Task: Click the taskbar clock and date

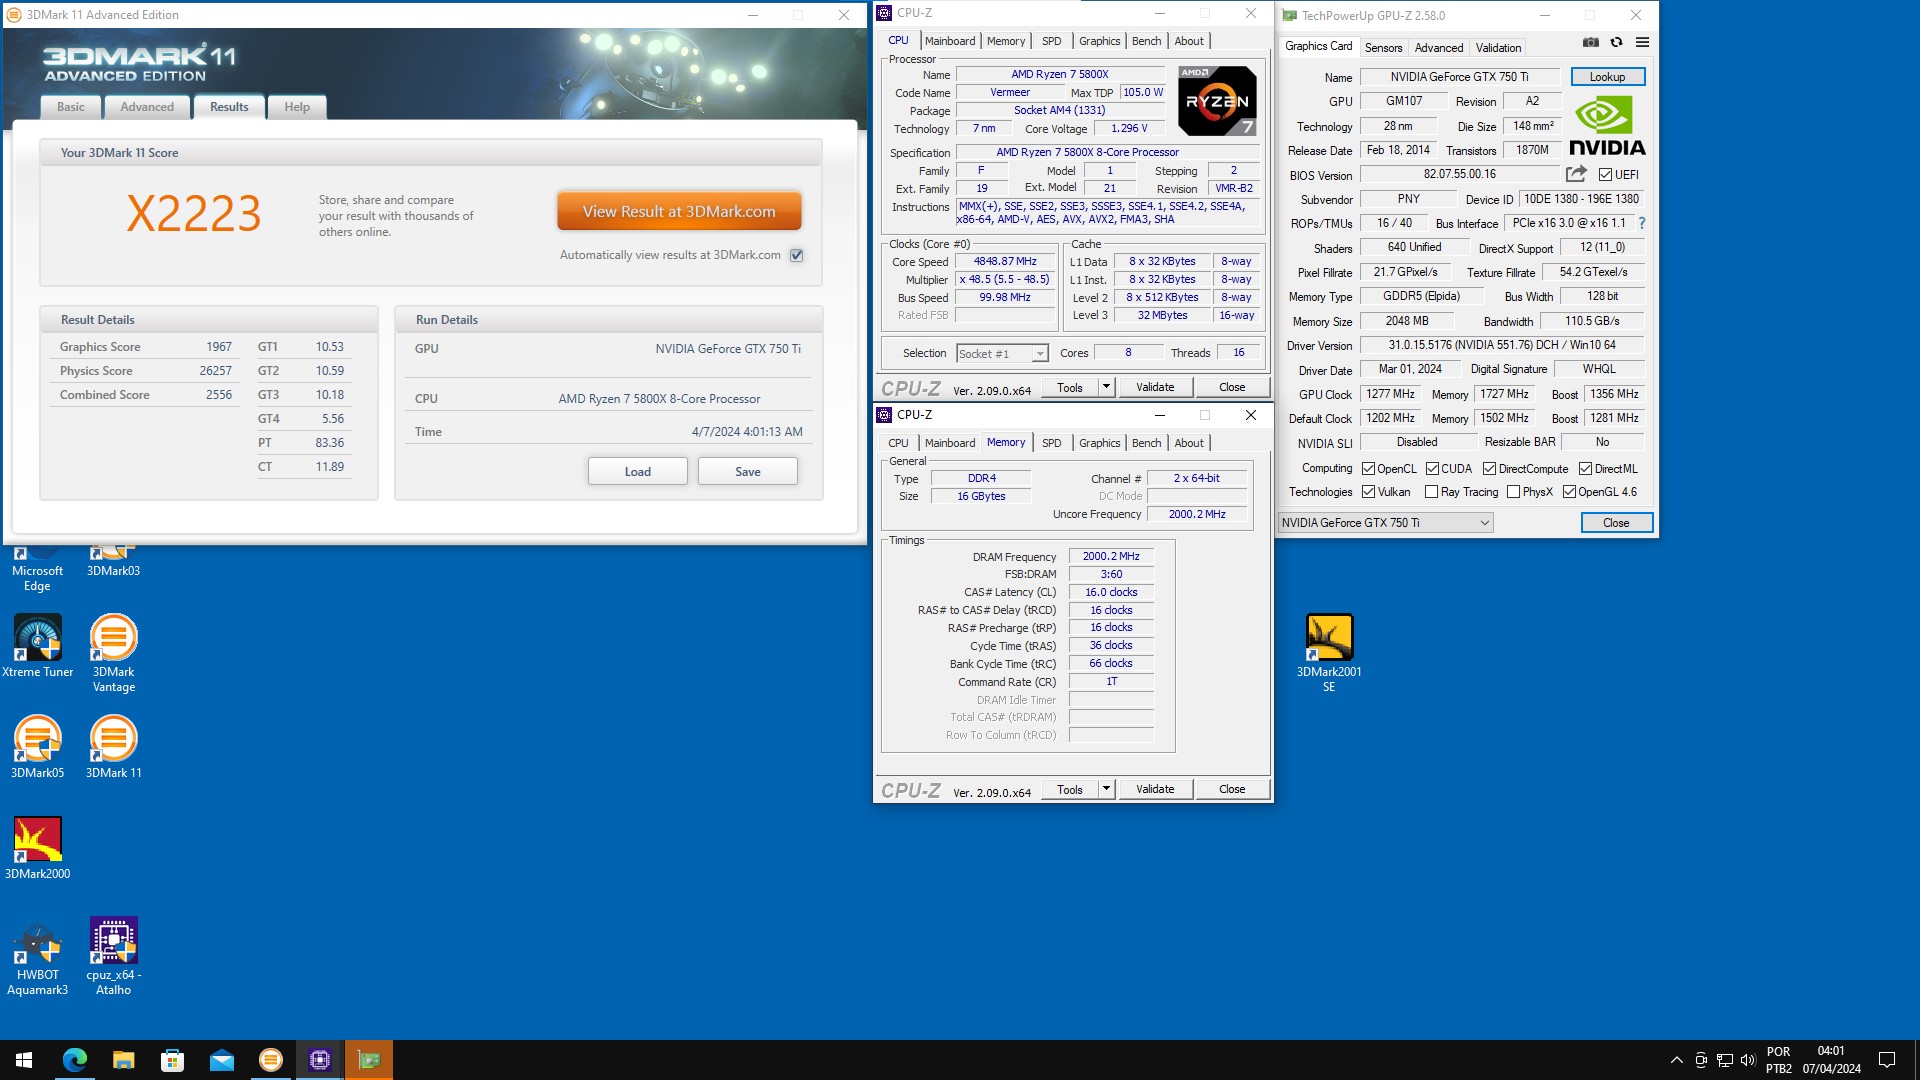Action: (1831, 1060)
